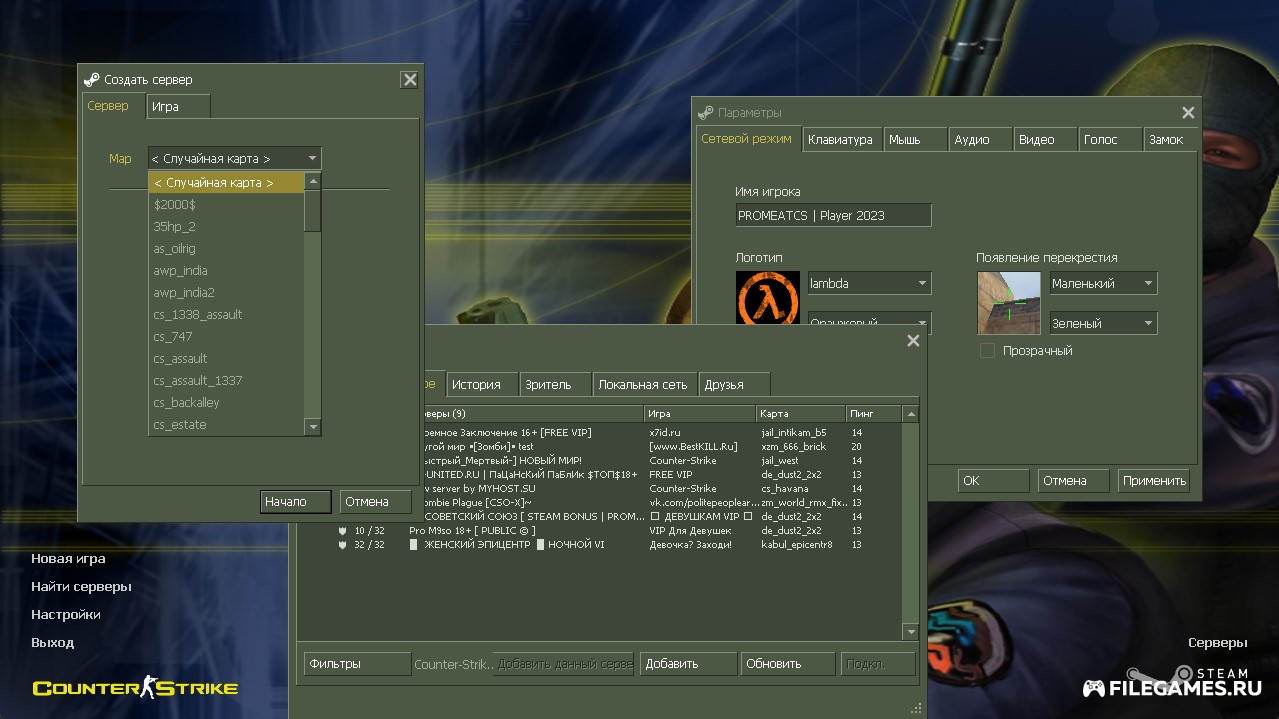Image resolution: width=1279 pixels, height=719 pixels.
Task: Select the cs_1338_assault map
Action: pyautogui.click(x=227, y=315)
